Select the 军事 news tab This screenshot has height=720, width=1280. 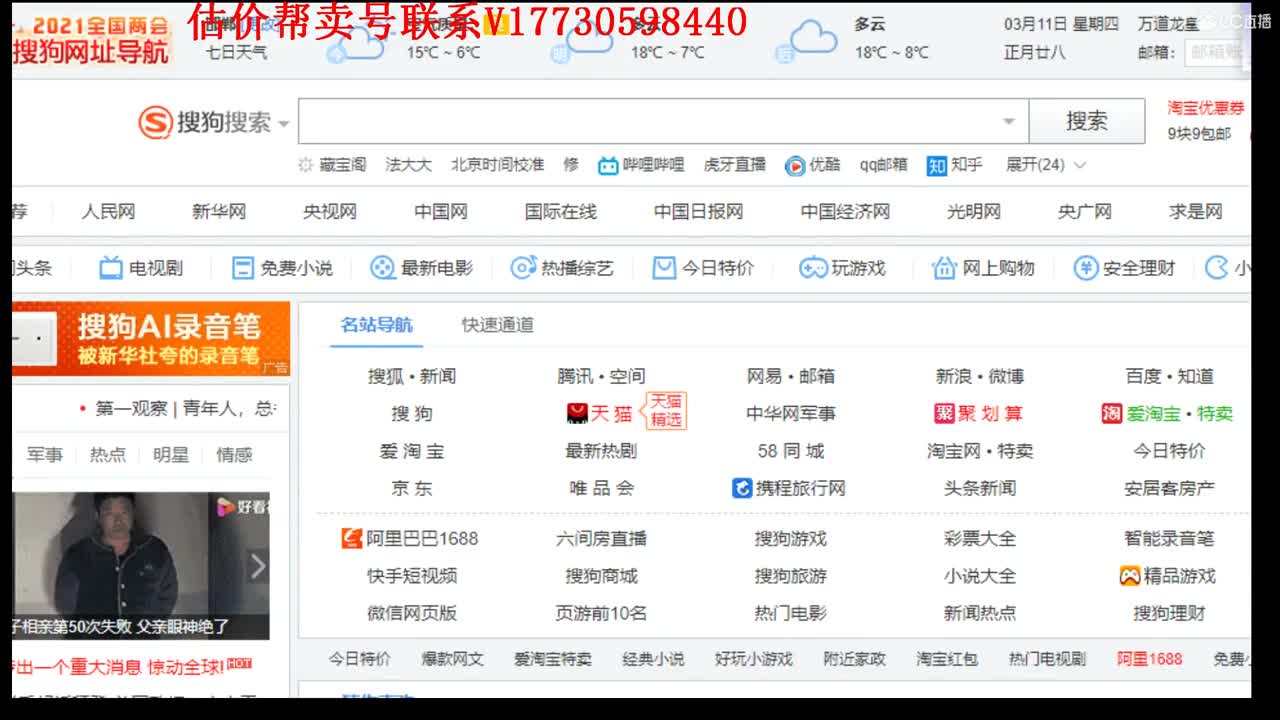[x=44, y=454]
